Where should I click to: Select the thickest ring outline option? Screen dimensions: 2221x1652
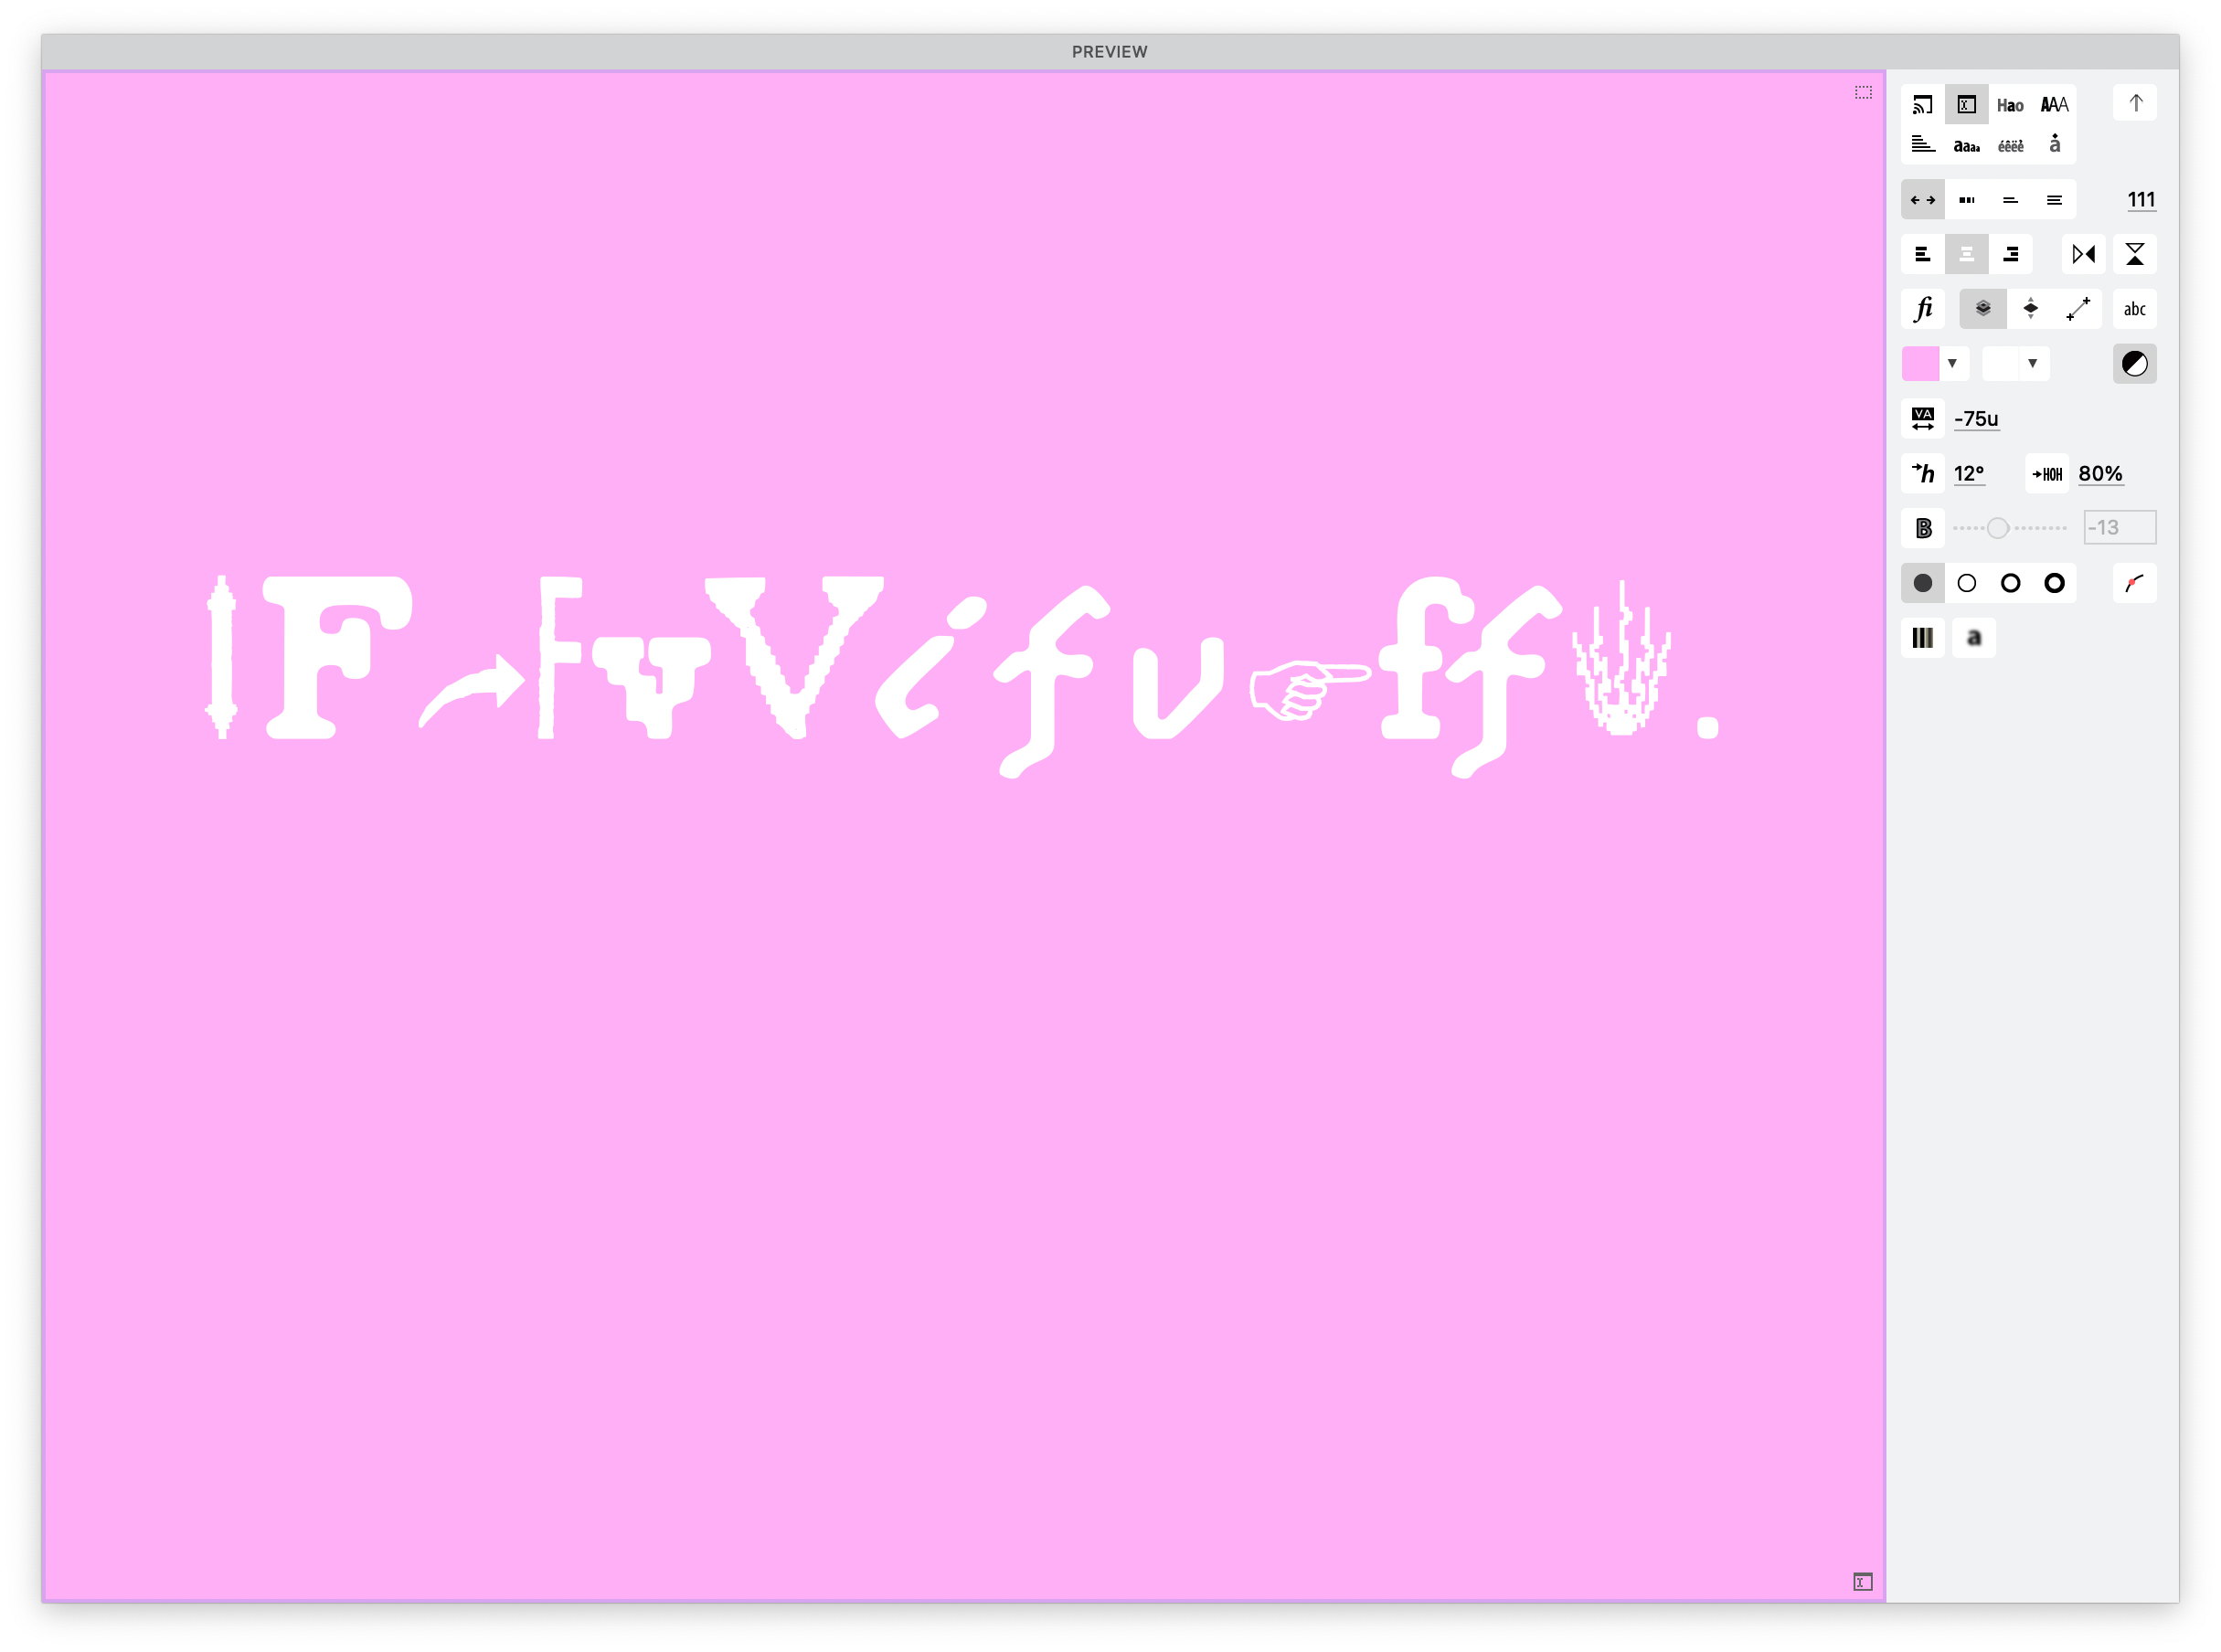tap(2054, 583)
